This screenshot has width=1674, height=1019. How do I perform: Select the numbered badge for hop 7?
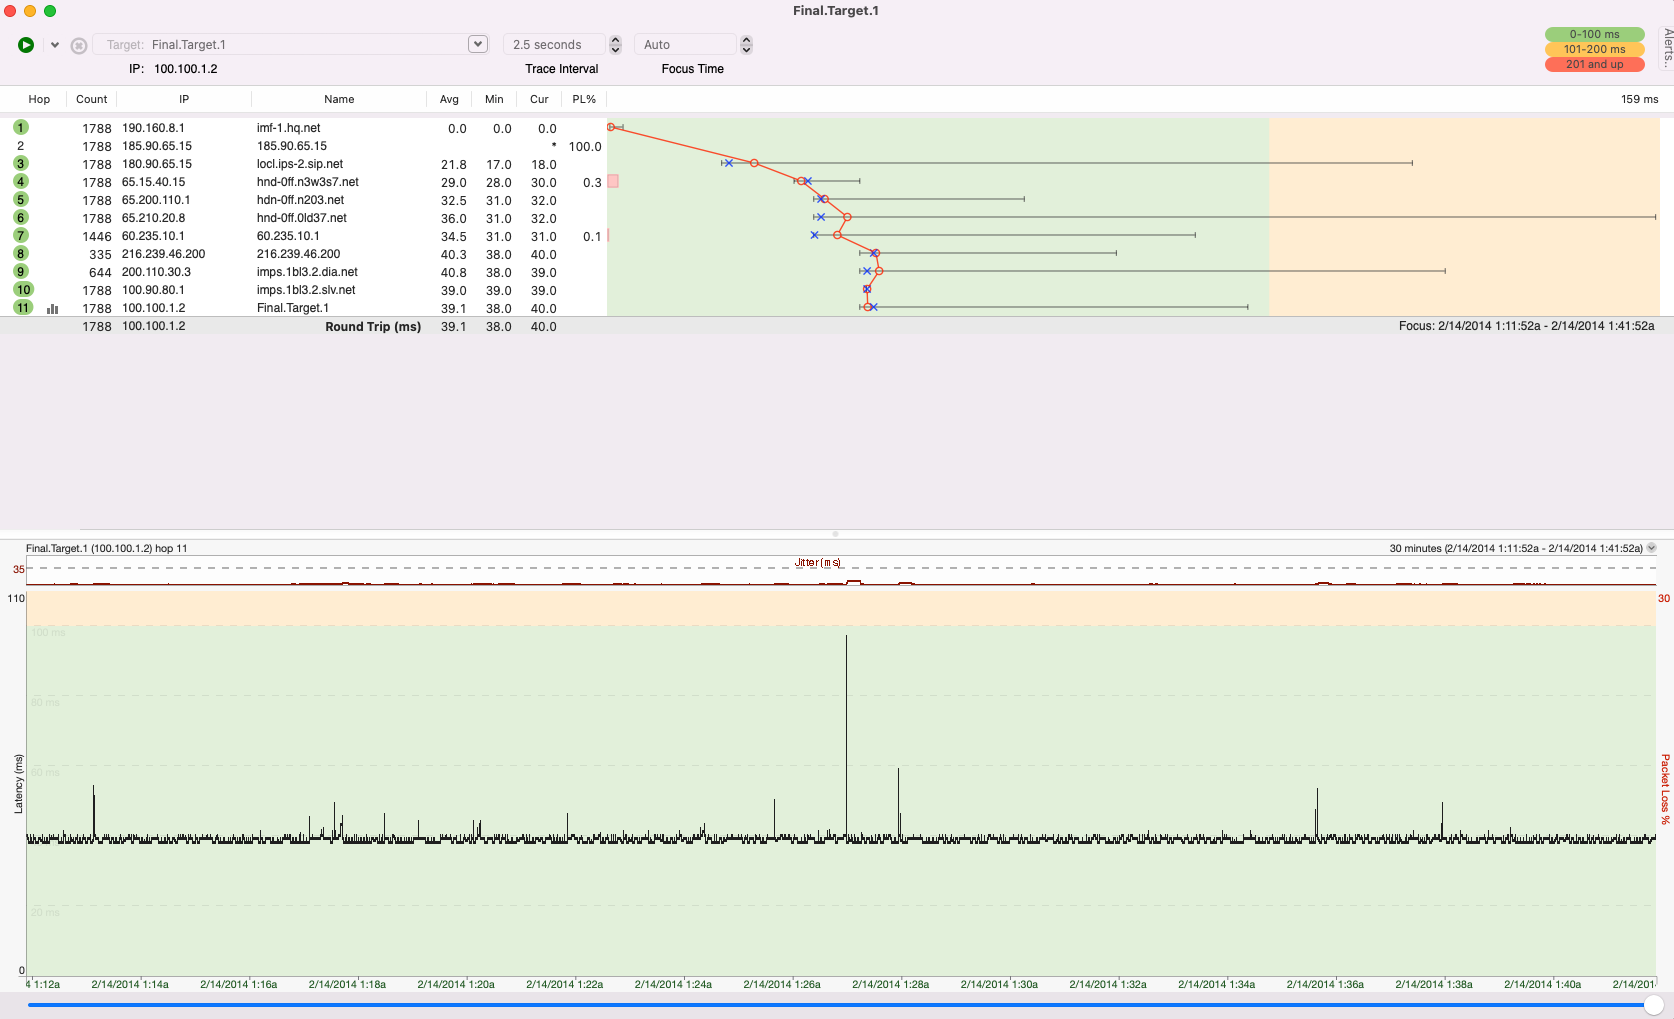22,236
